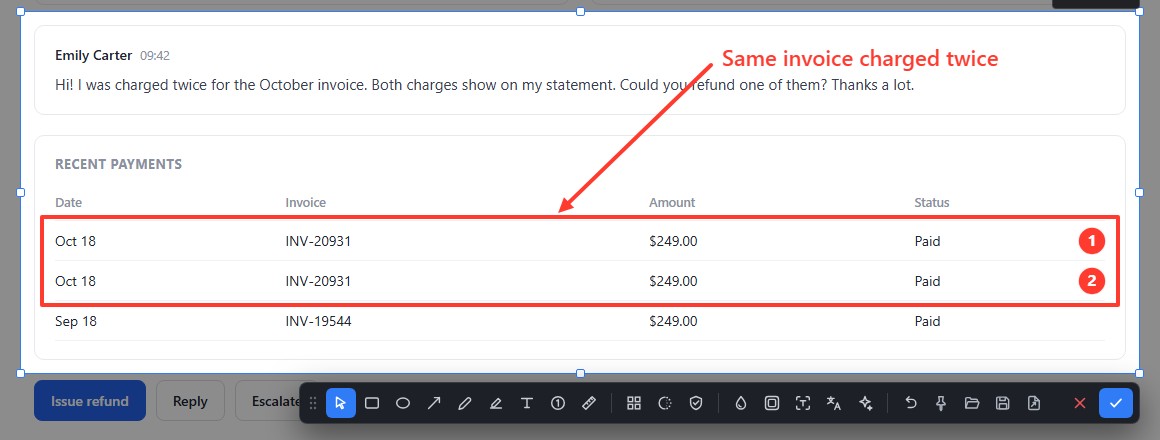1160x440 pixels.
Task: Click the Sep 18 date cell
Action: pyautogui.click(x=75, y=322)
